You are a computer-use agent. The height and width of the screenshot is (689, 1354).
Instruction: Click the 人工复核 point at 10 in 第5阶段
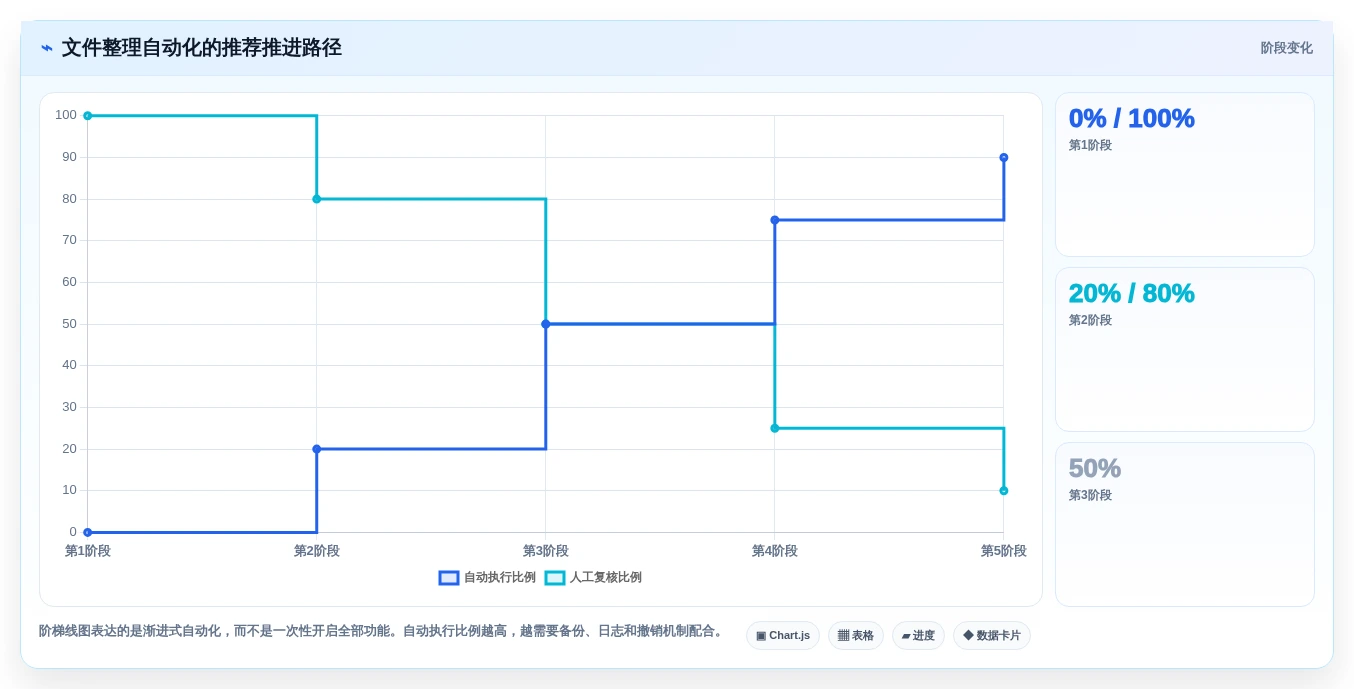coord(1004,491)
